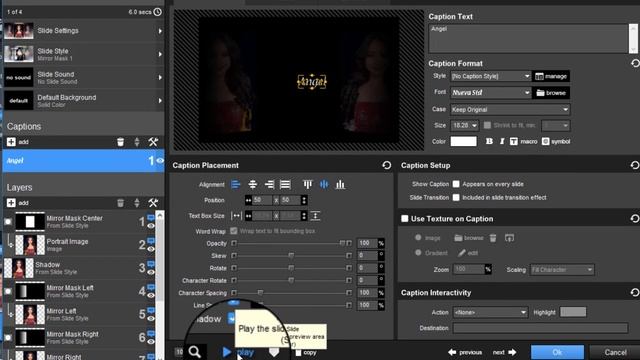
Task: Expand Default Background options
Action: click(x=160, y=101)
